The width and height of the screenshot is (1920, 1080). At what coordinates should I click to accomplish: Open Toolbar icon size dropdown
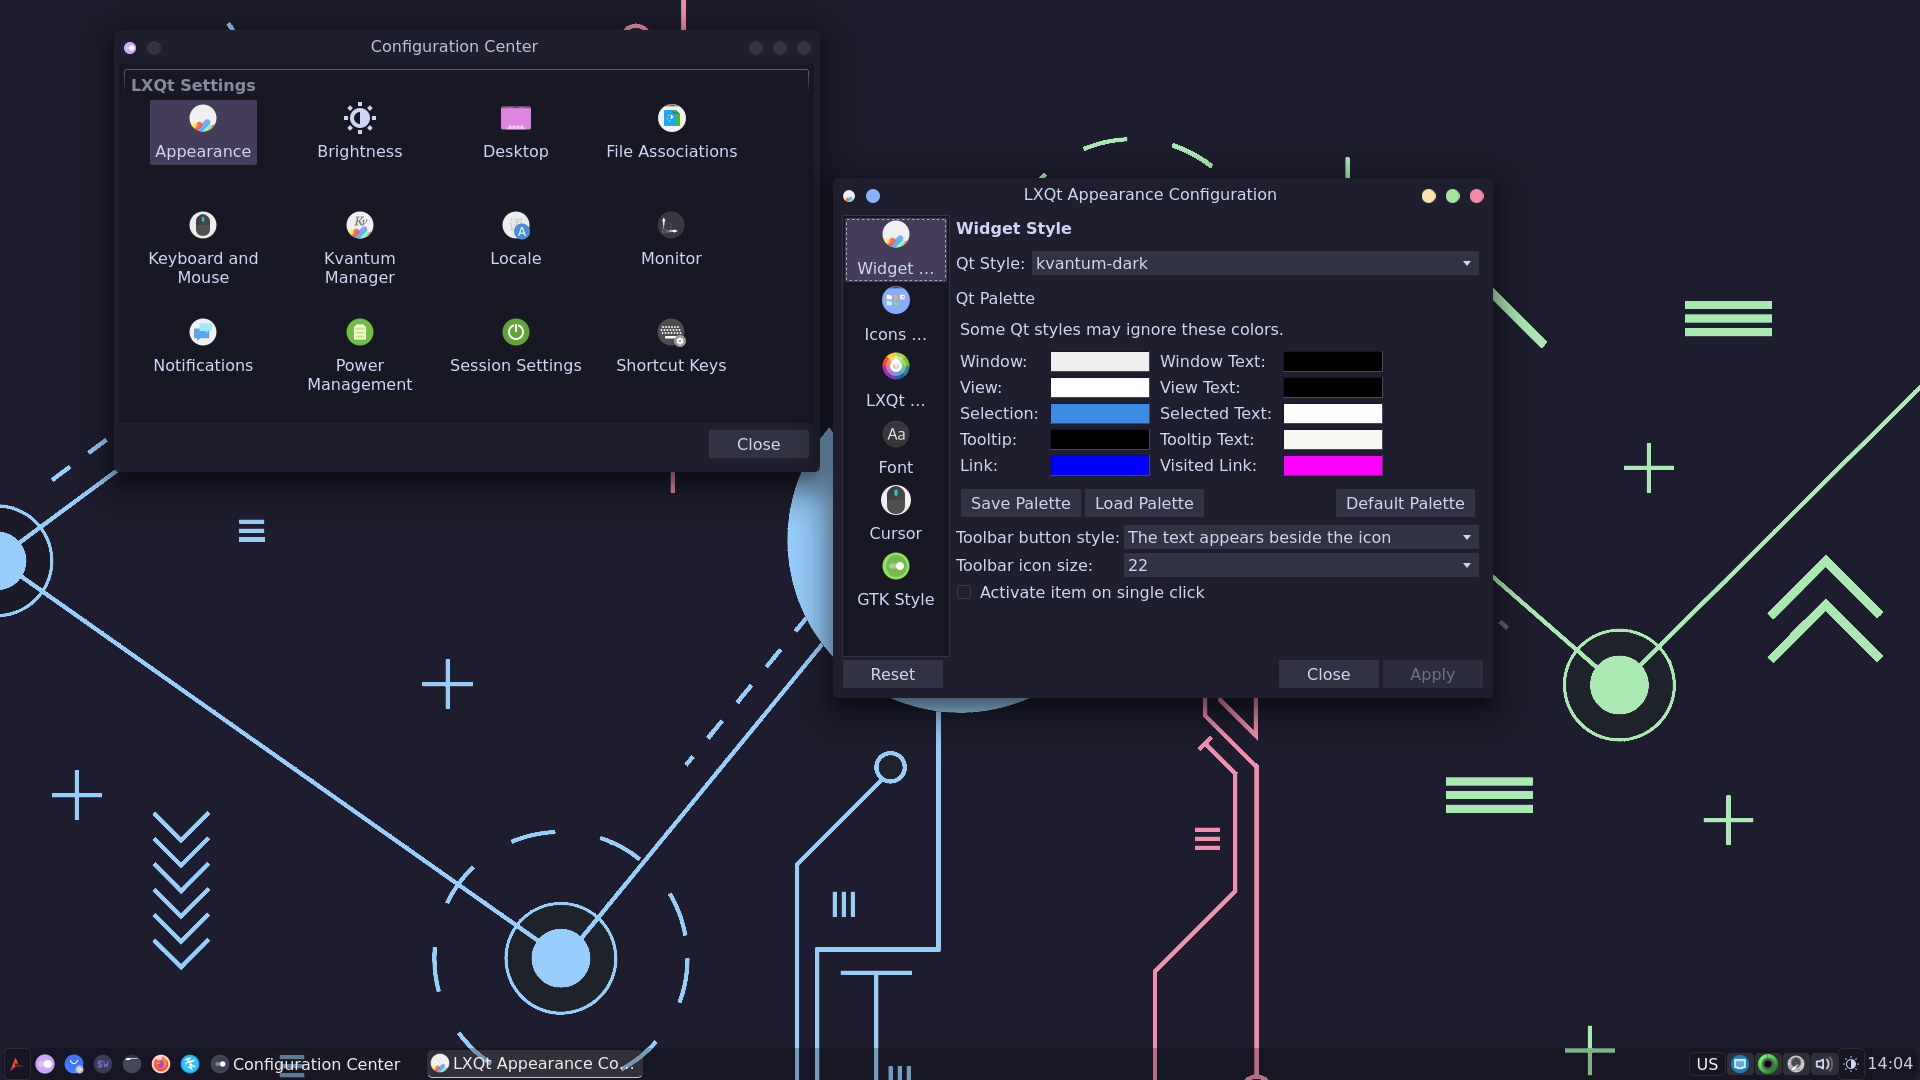(x=1301, y=565)
